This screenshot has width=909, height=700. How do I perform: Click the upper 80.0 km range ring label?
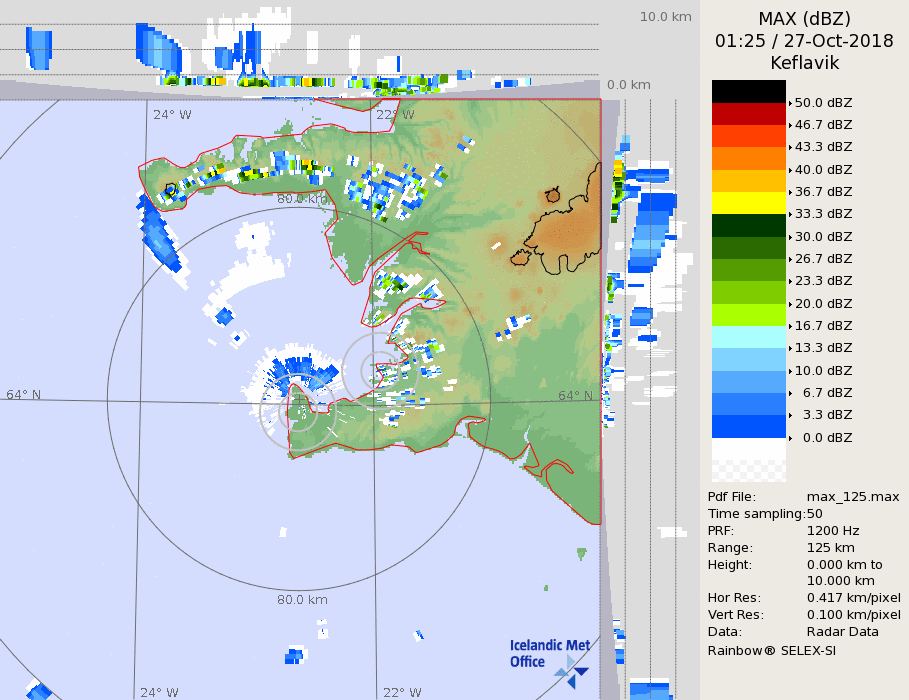click(302, 199)
